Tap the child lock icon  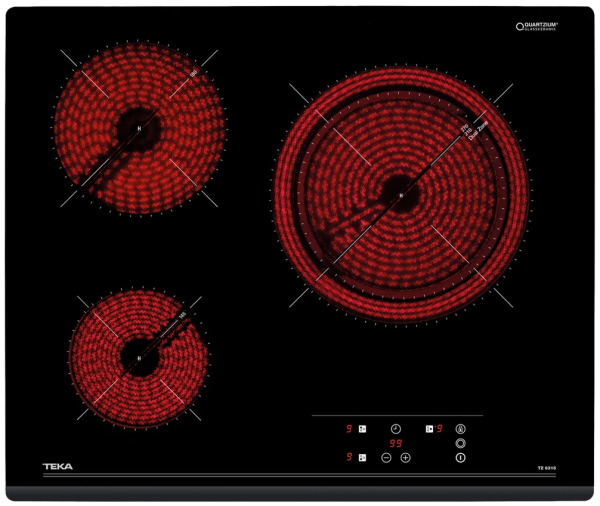click(x=461, y=427)
